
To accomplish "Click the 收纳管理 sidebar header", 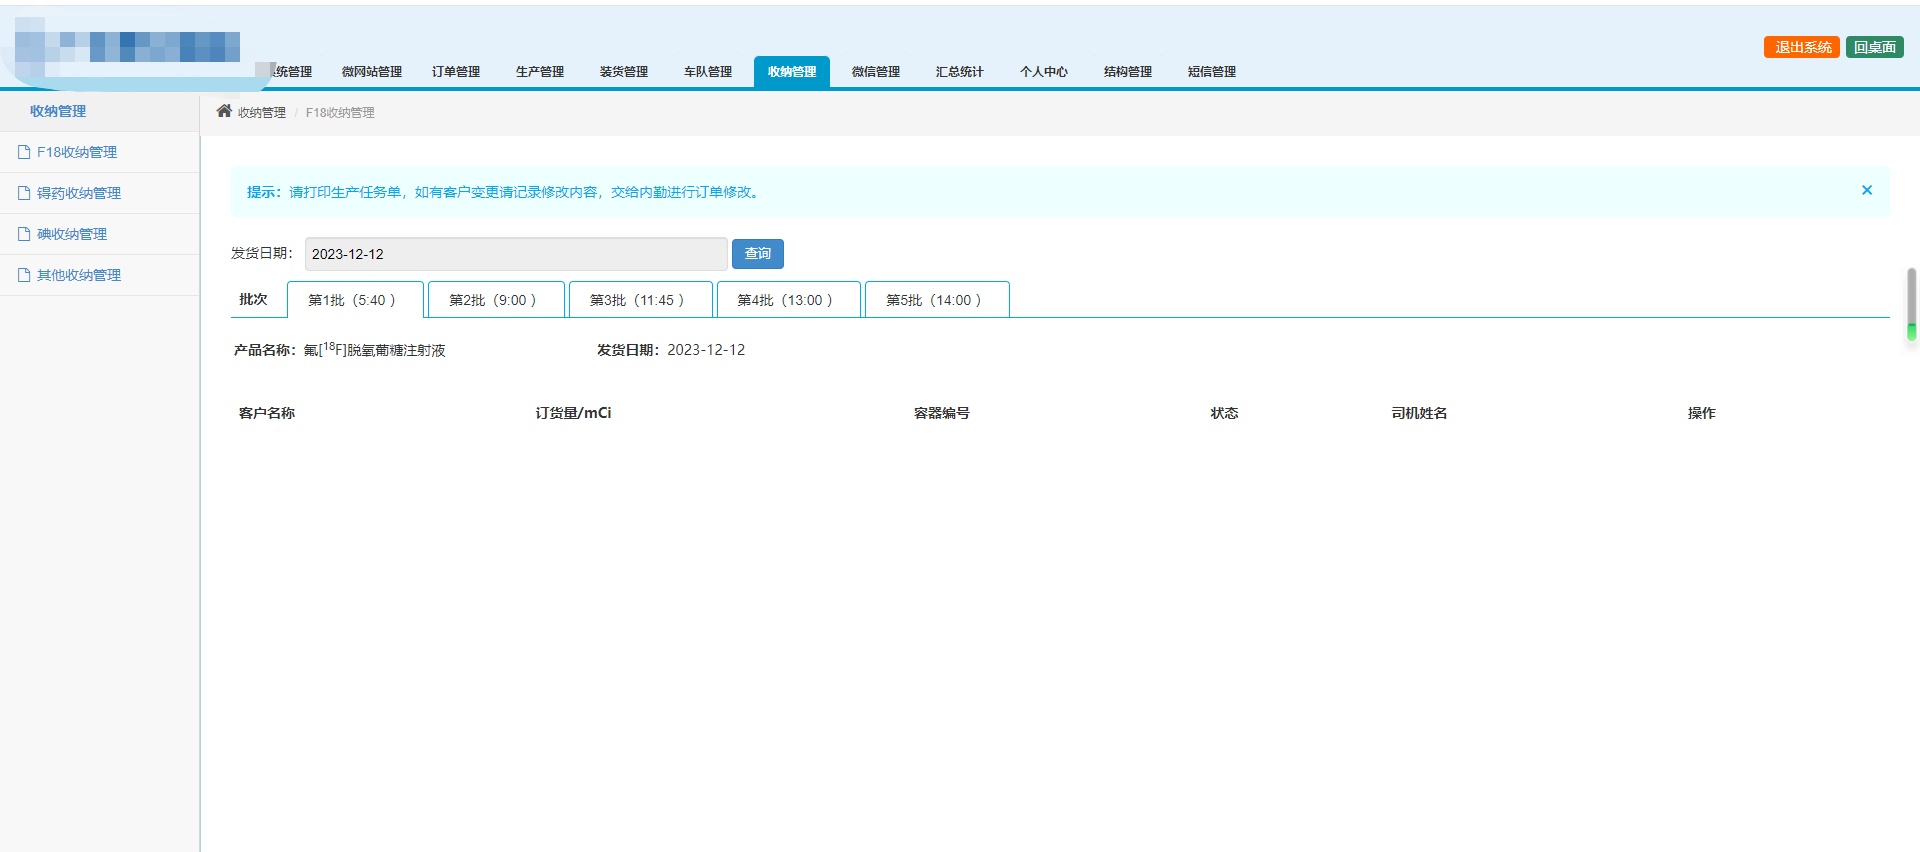I will [58, 111].
